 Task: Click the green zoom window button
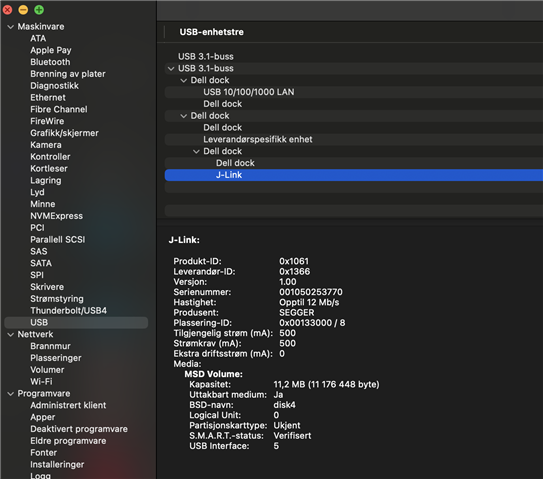click(39, 10)
